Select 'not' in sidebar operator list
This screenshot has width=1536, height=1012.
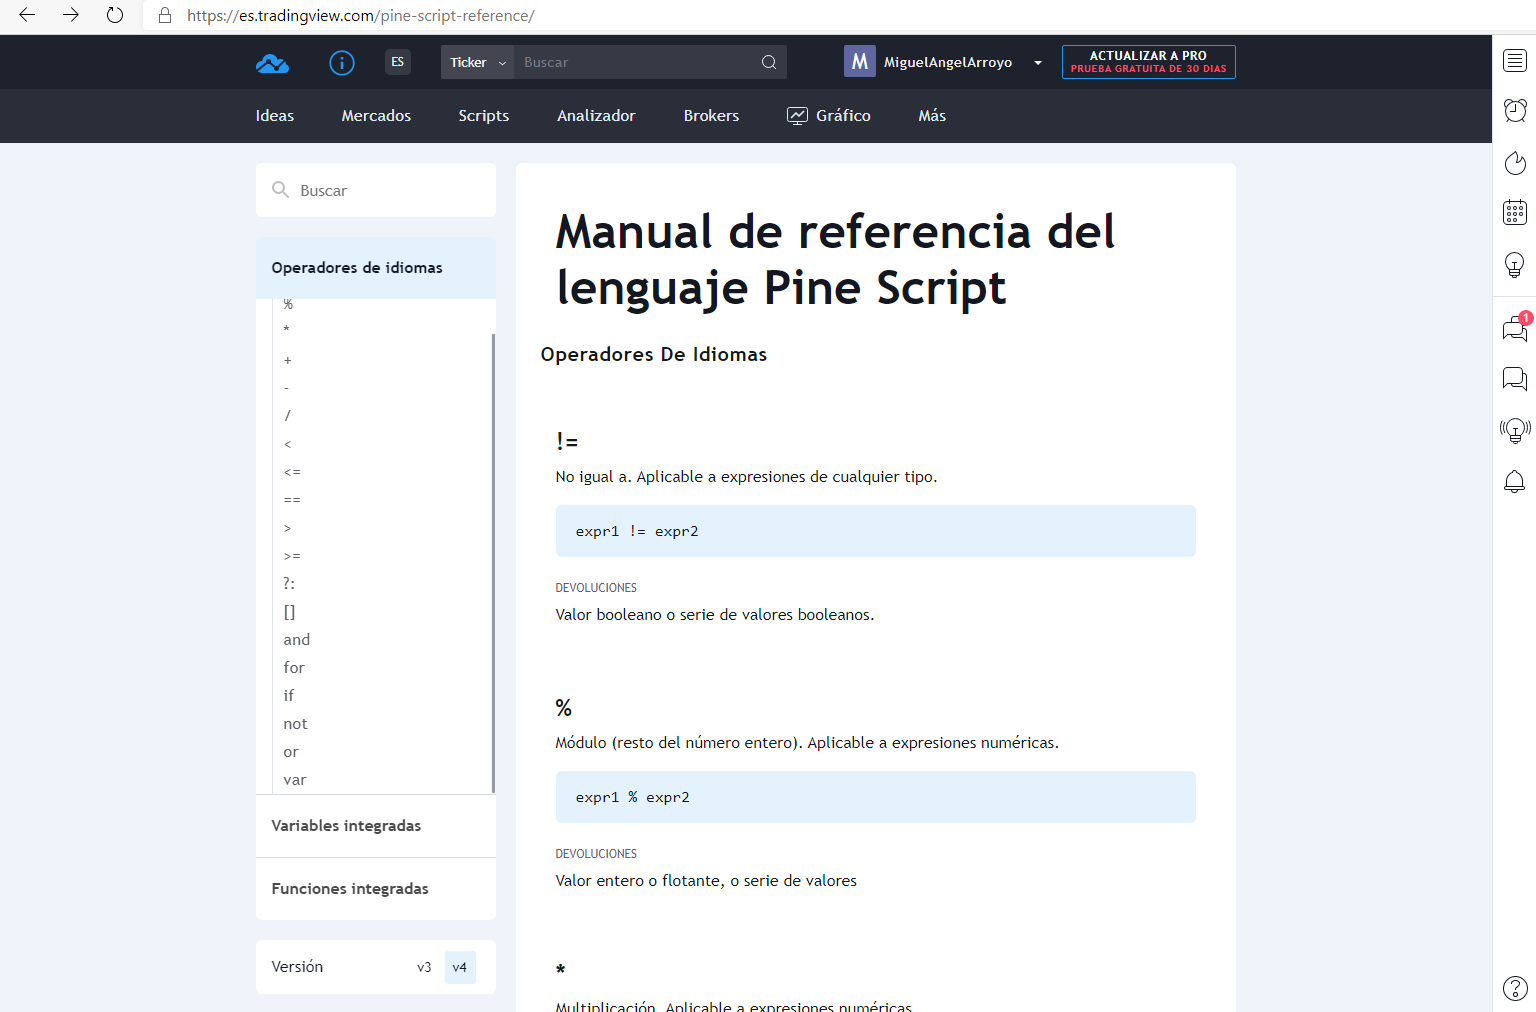click(296, 724)
